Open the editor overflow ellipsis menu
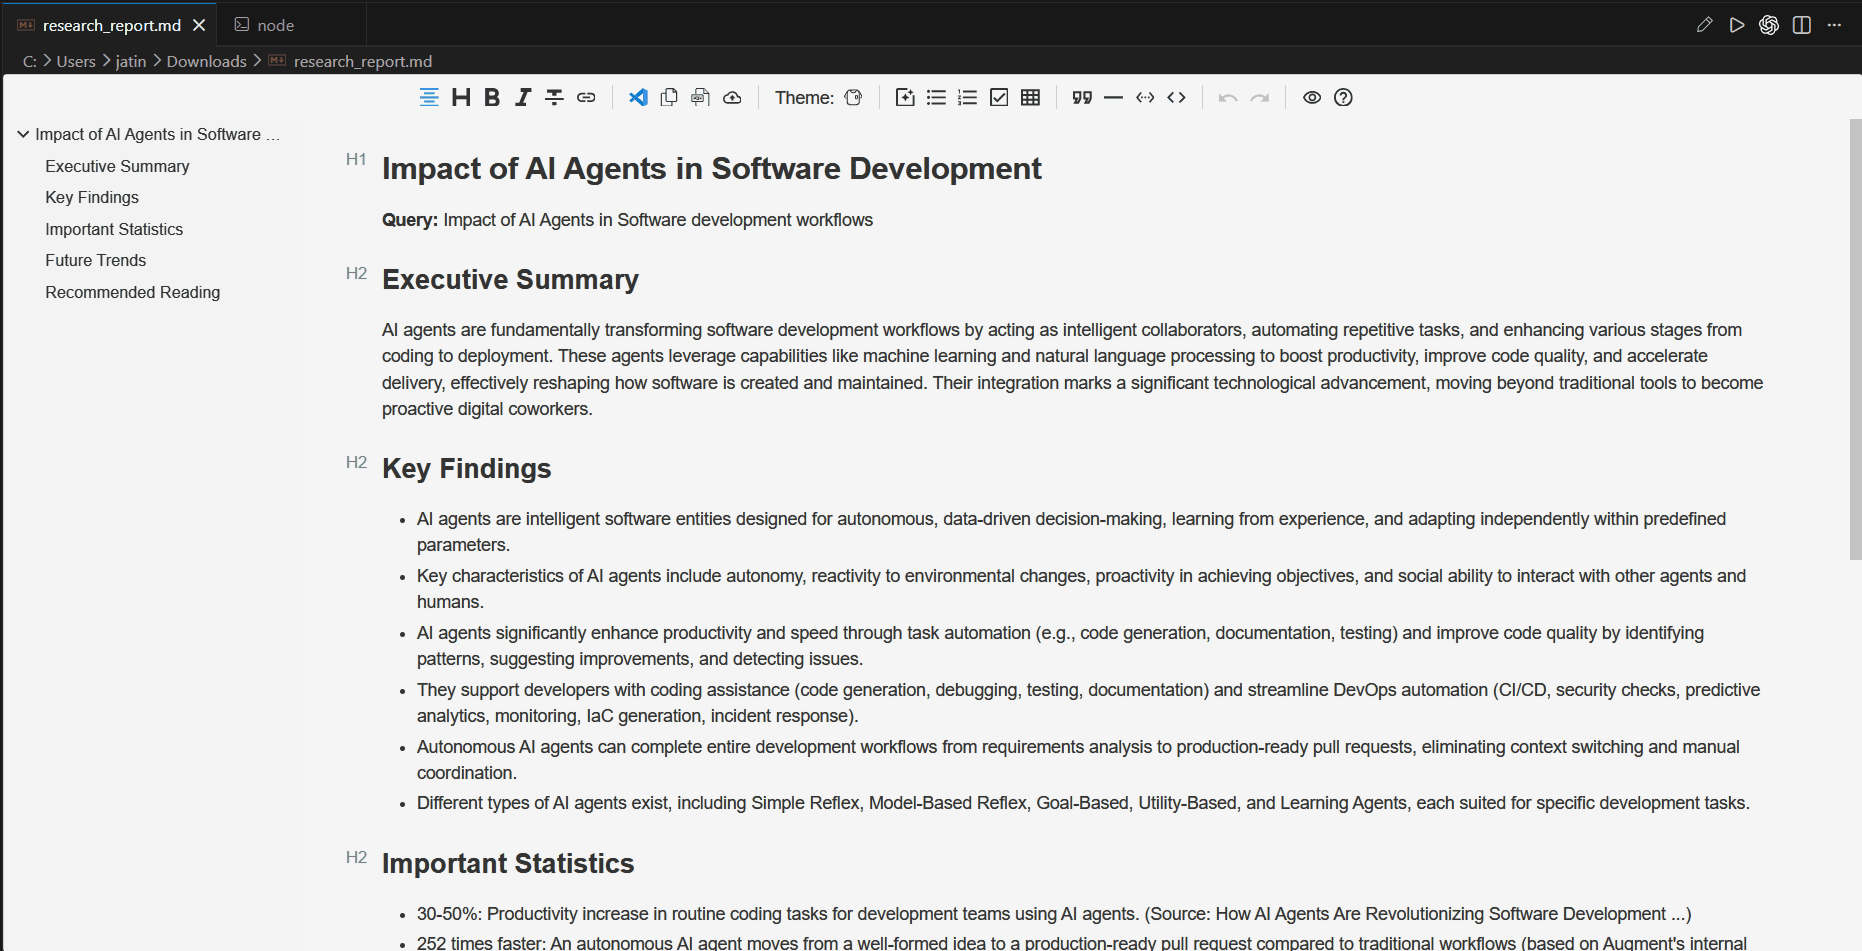Viewport: 1862px width, 951px height. 1835,24
